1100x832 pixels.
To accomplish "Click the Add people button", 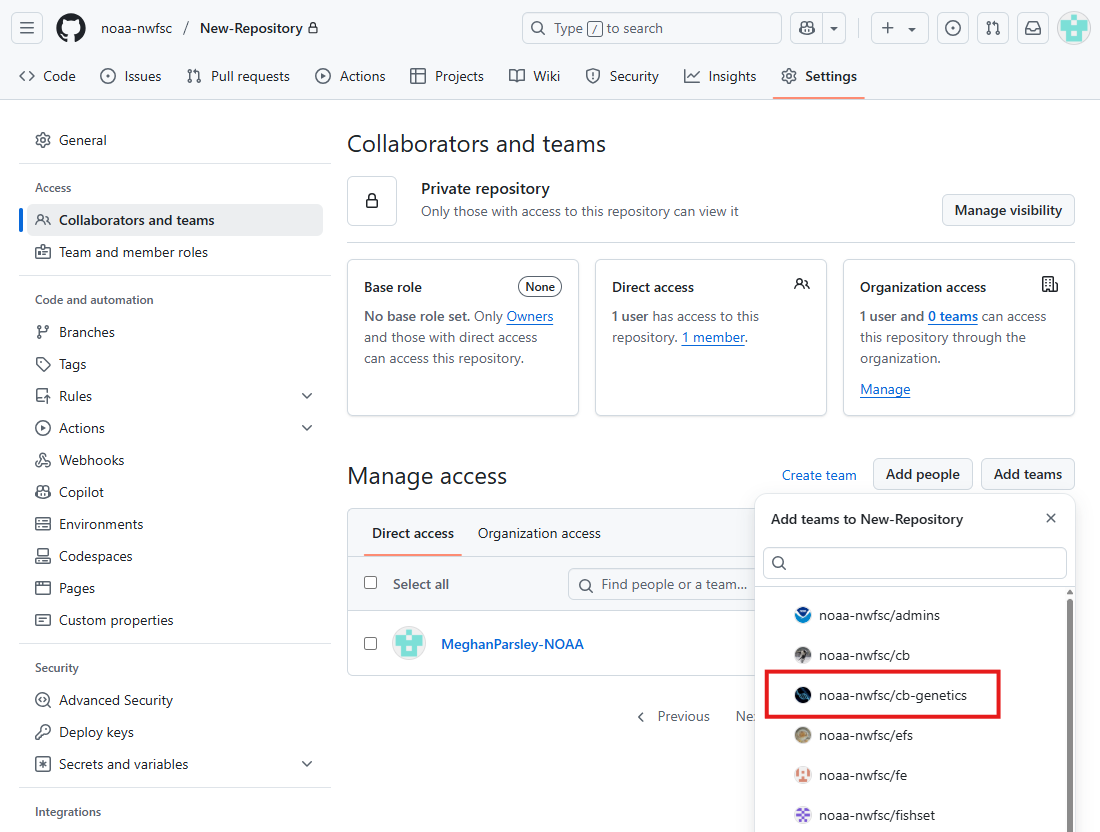I will [923, 474].
